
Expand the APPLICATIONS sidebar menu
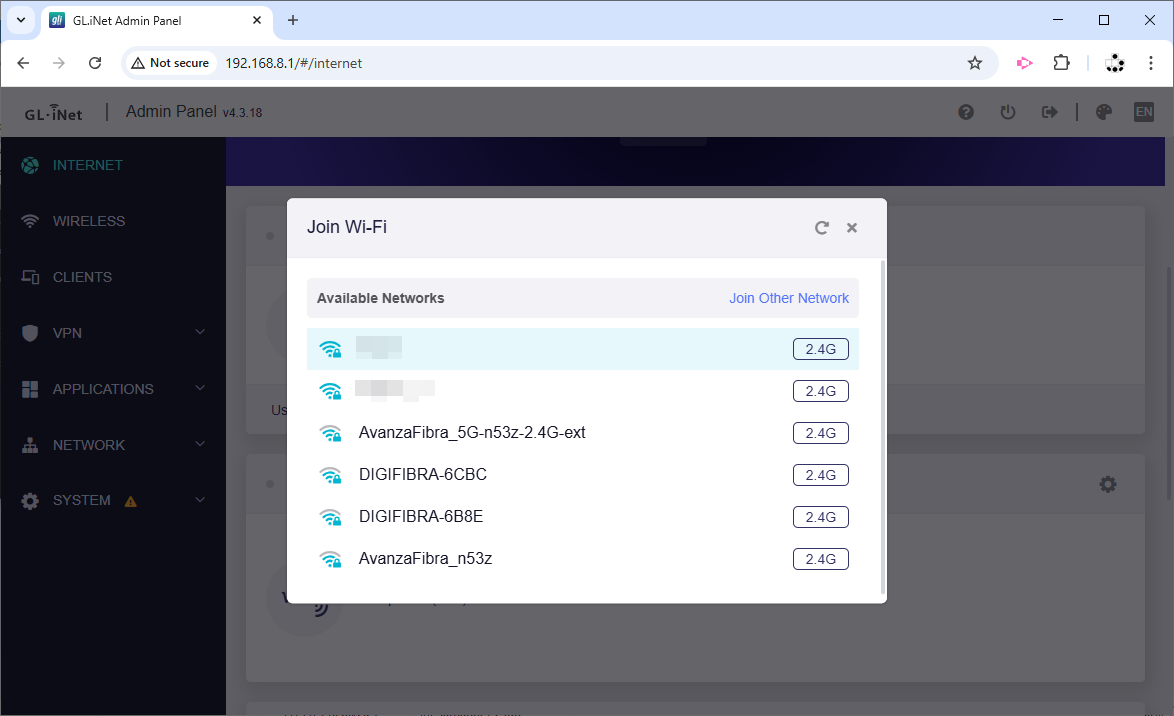click(x=113, y=389)
